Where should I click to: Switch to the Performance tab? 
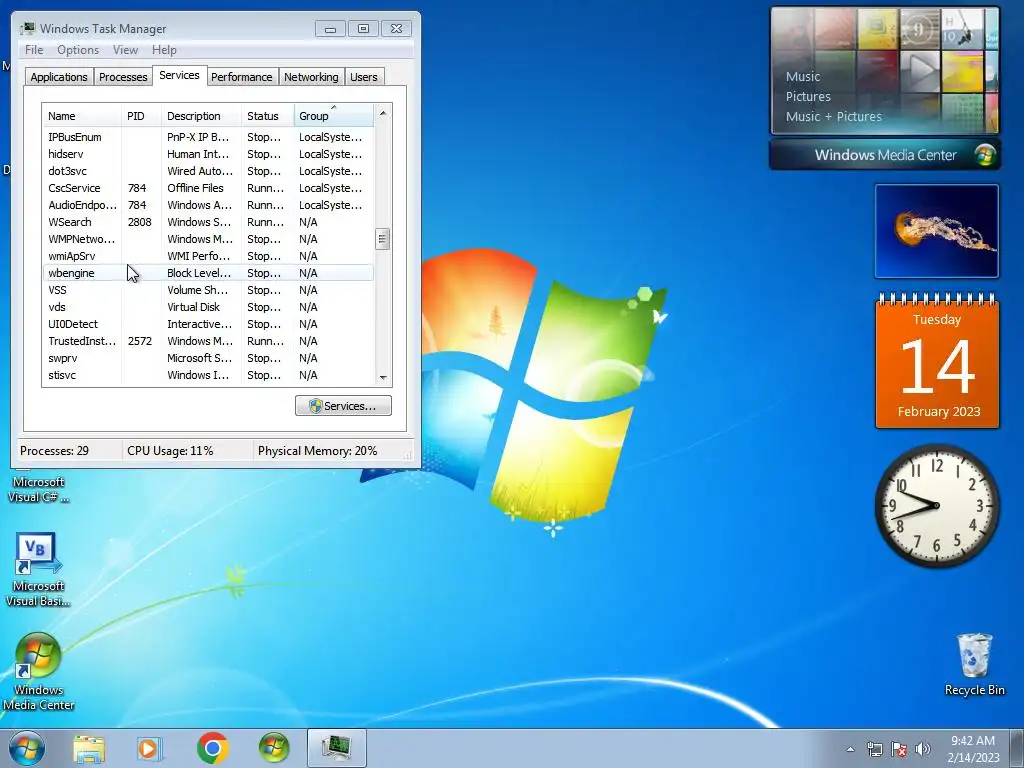(242, 77)
